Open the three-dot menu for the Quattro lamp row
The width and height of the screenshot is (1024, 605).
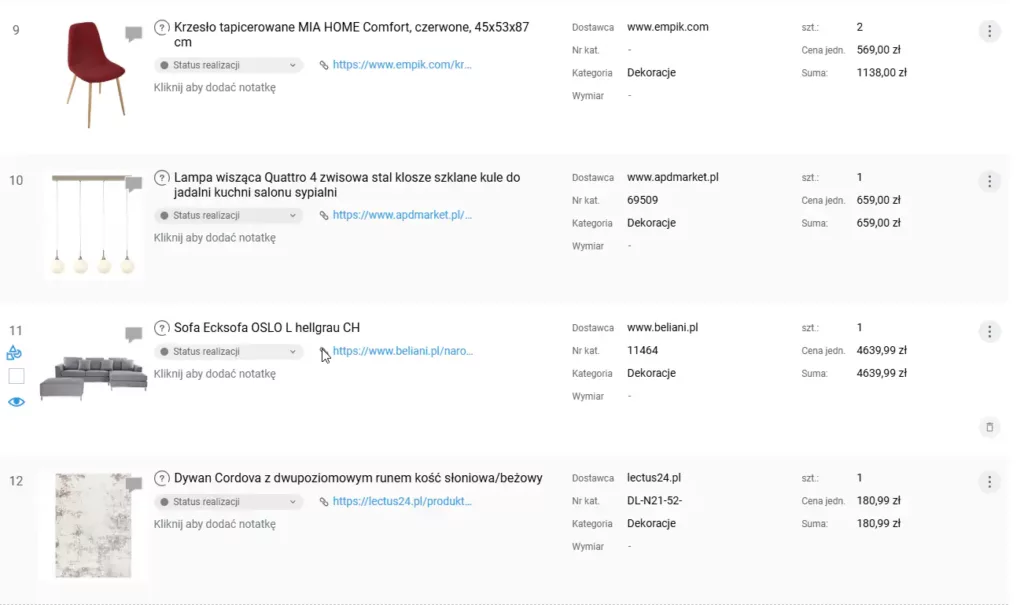click(989, 181)
